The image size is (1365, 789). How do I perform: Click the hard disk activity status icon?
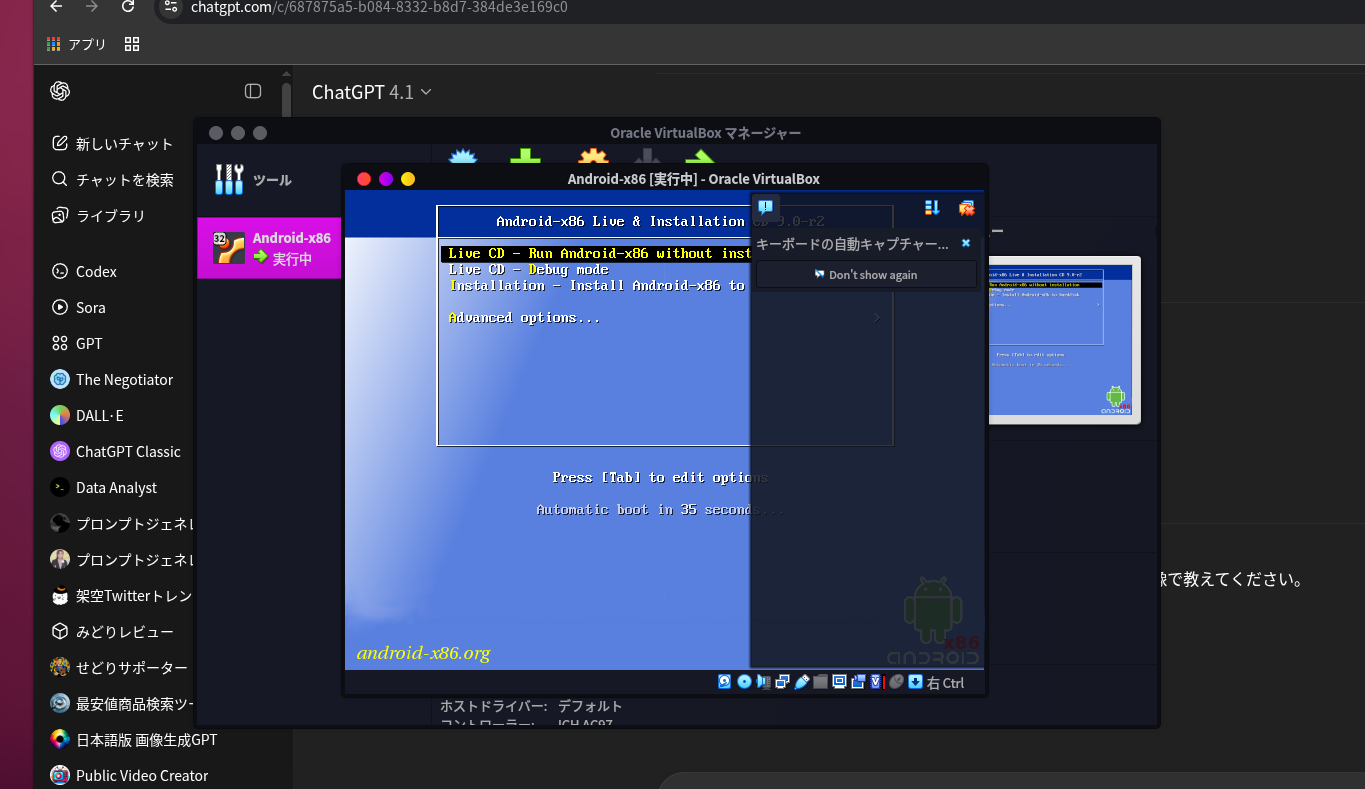pyautogui.click(x=725, y=682)
